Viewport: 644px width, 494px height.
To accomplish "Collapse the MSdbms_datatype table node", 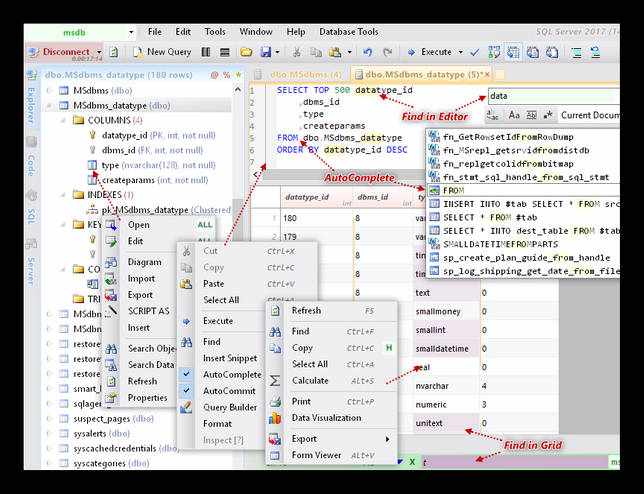I will point(48,106).
